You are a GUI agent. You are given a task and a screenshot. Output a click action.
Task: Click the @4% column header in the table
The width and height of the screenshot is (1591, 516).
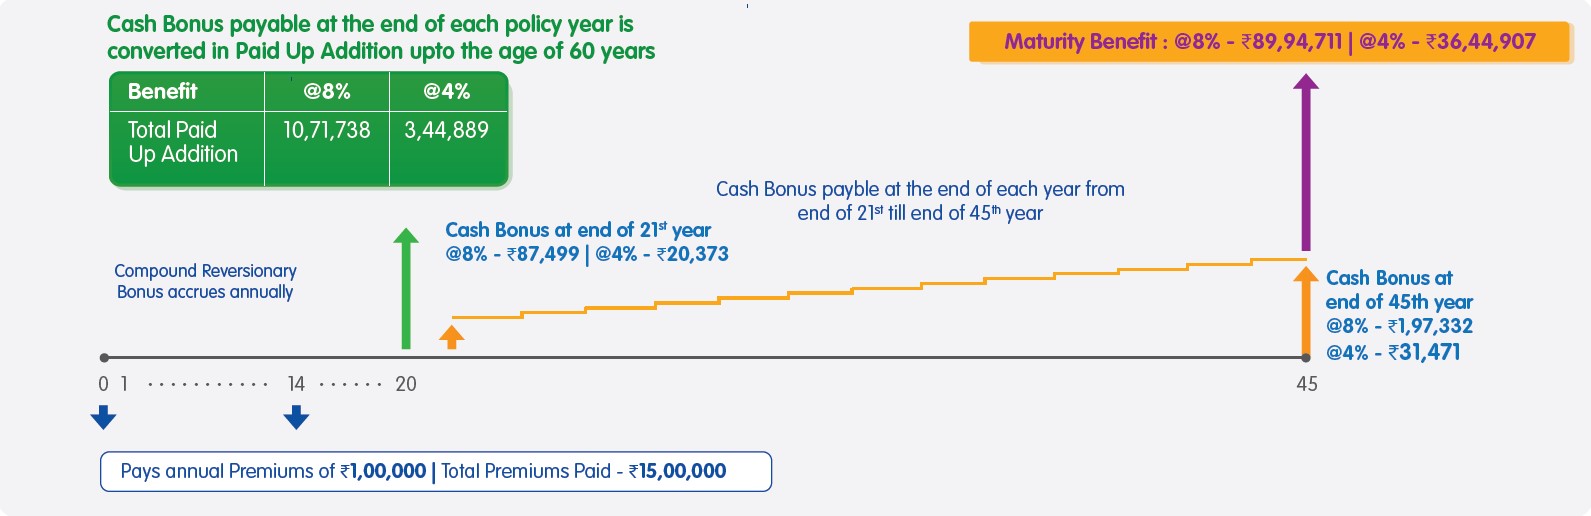click(x=447, y=92)
